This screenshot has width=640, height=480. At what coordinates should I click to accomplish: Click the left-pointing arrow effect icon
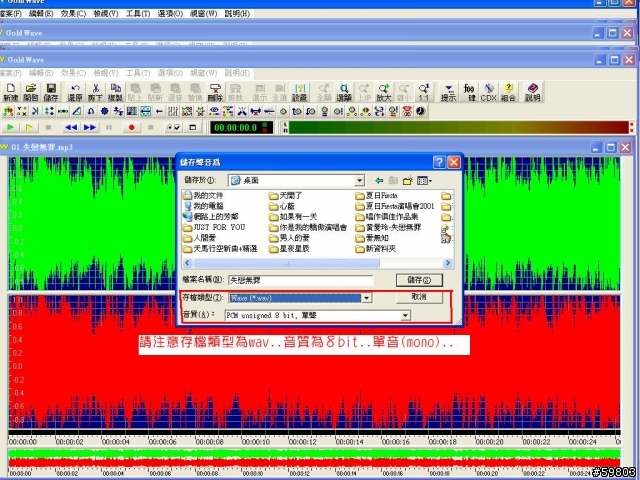159,111
